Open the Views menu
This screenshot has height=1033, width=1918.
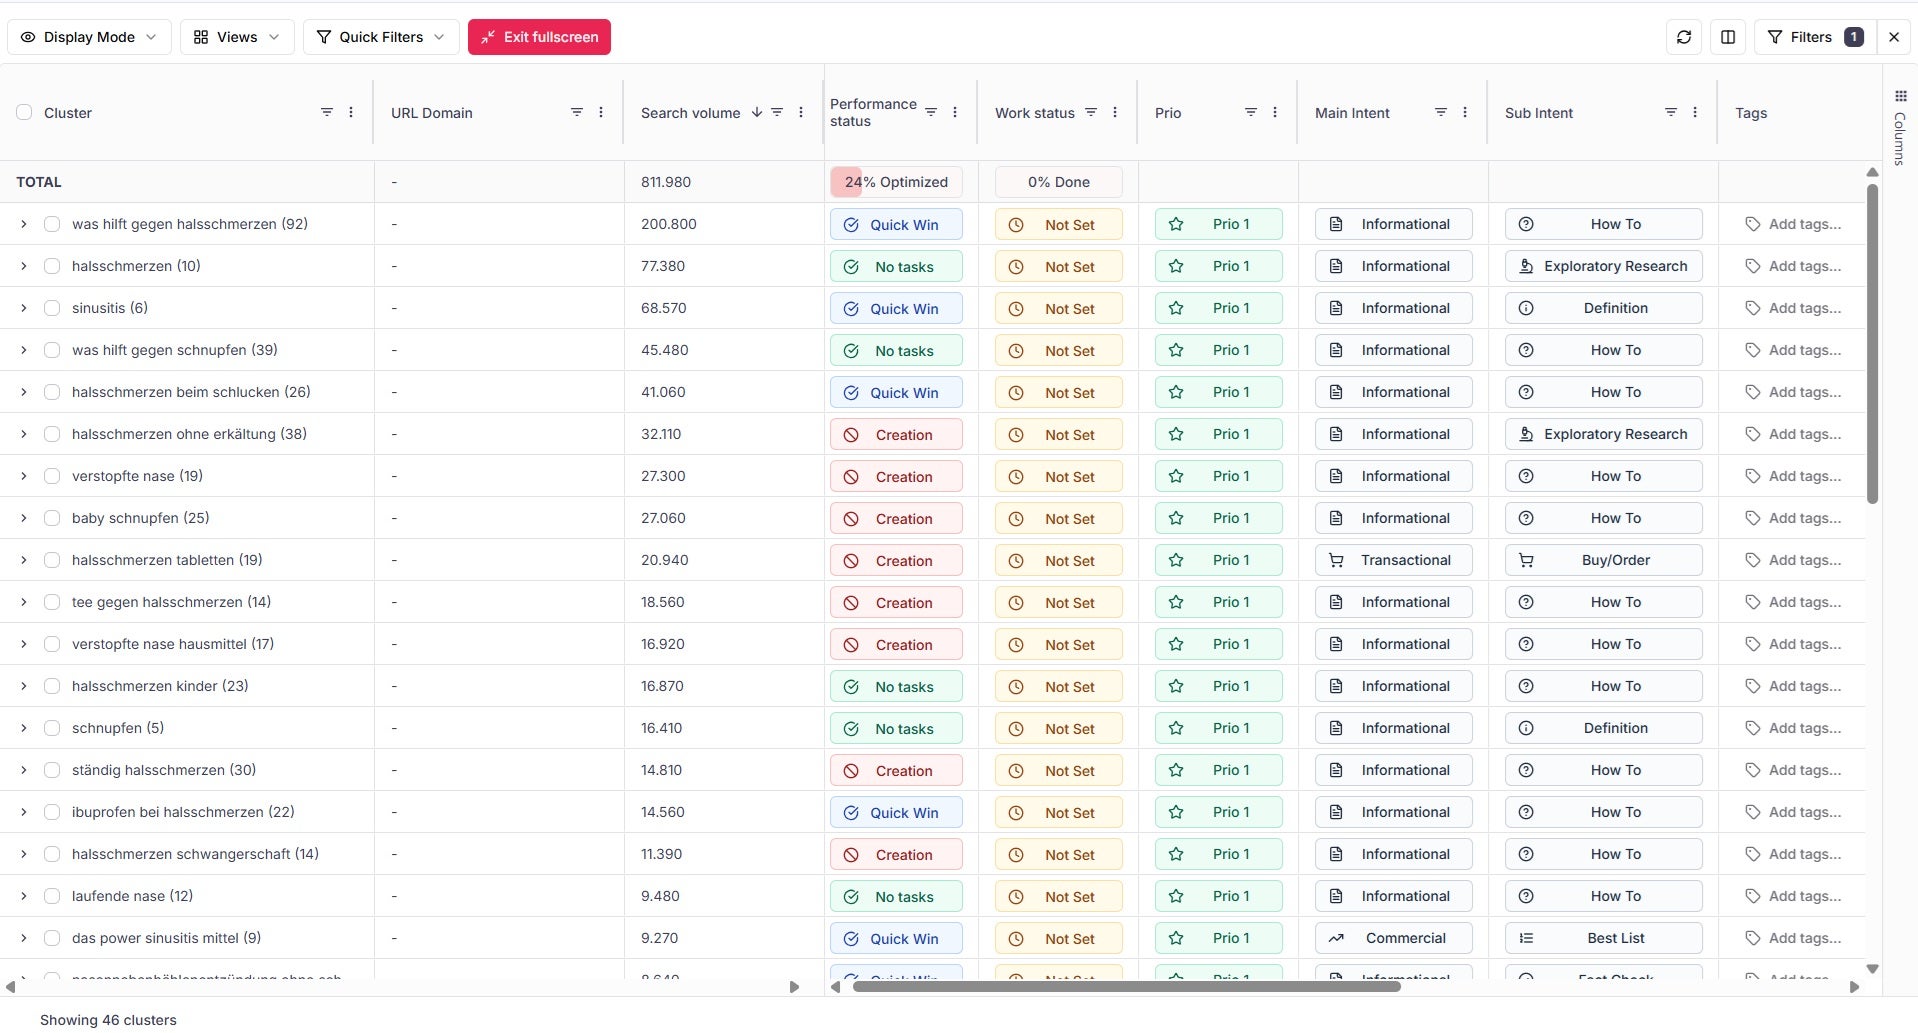(237, 37)
